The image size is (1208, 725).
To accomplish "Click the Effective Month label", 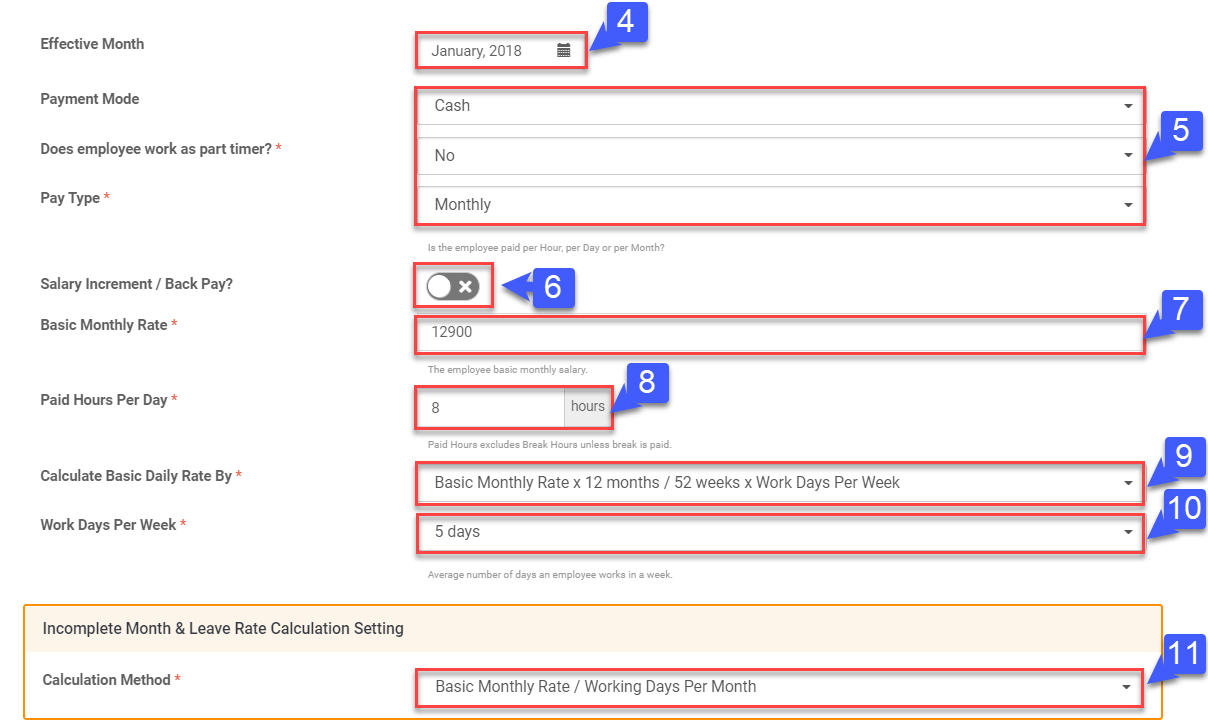I will 92,44.
